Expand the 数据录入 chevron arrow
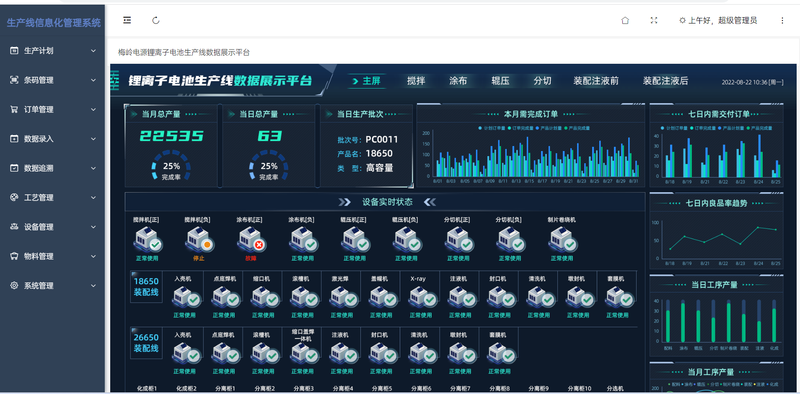 click(x=93, y=139)
